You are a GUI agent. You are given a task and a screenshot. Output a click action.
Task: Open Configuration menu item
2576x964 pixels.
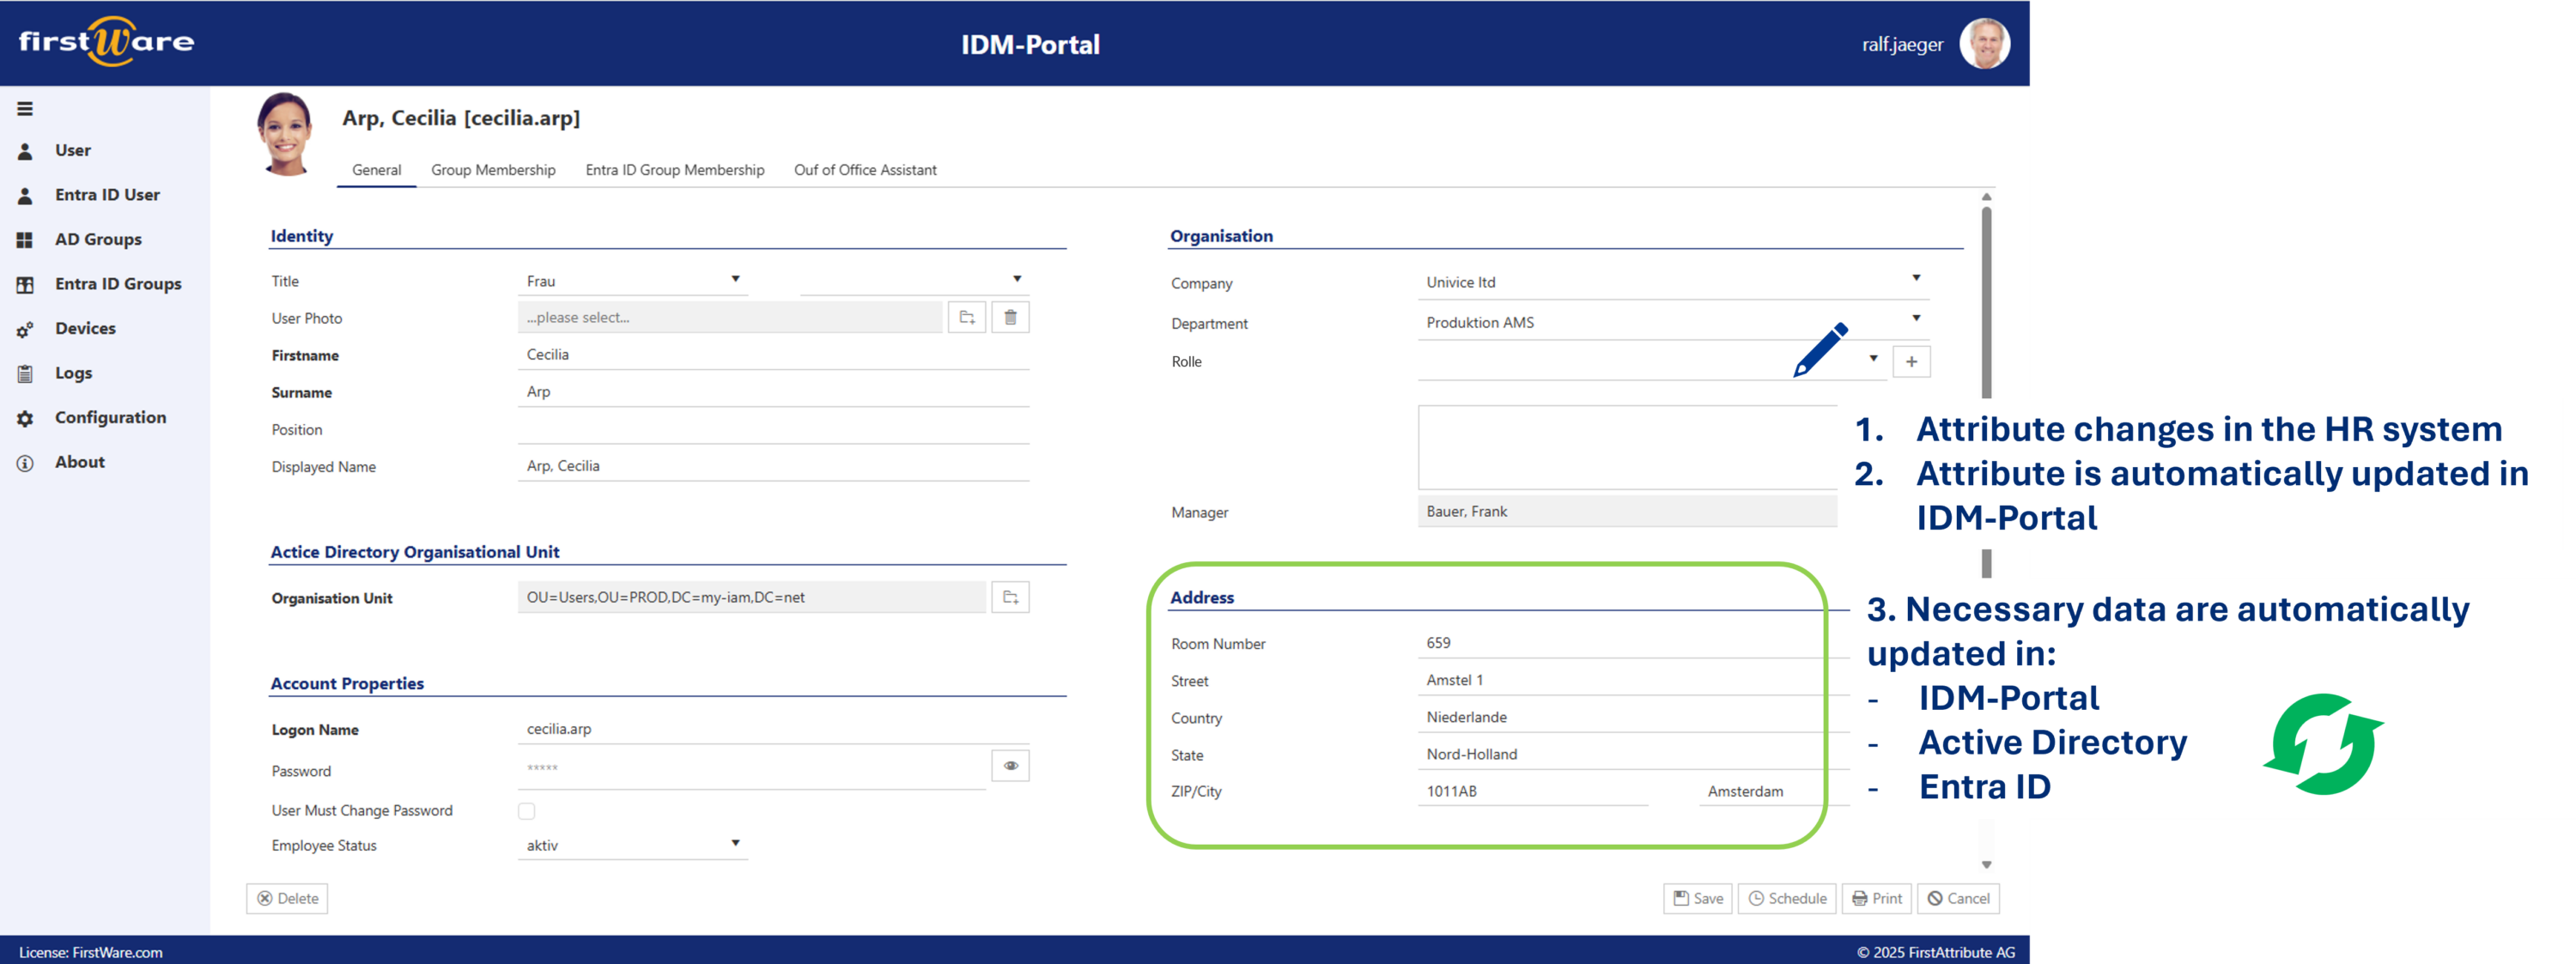pyautogui.click(x=110, y=418)
